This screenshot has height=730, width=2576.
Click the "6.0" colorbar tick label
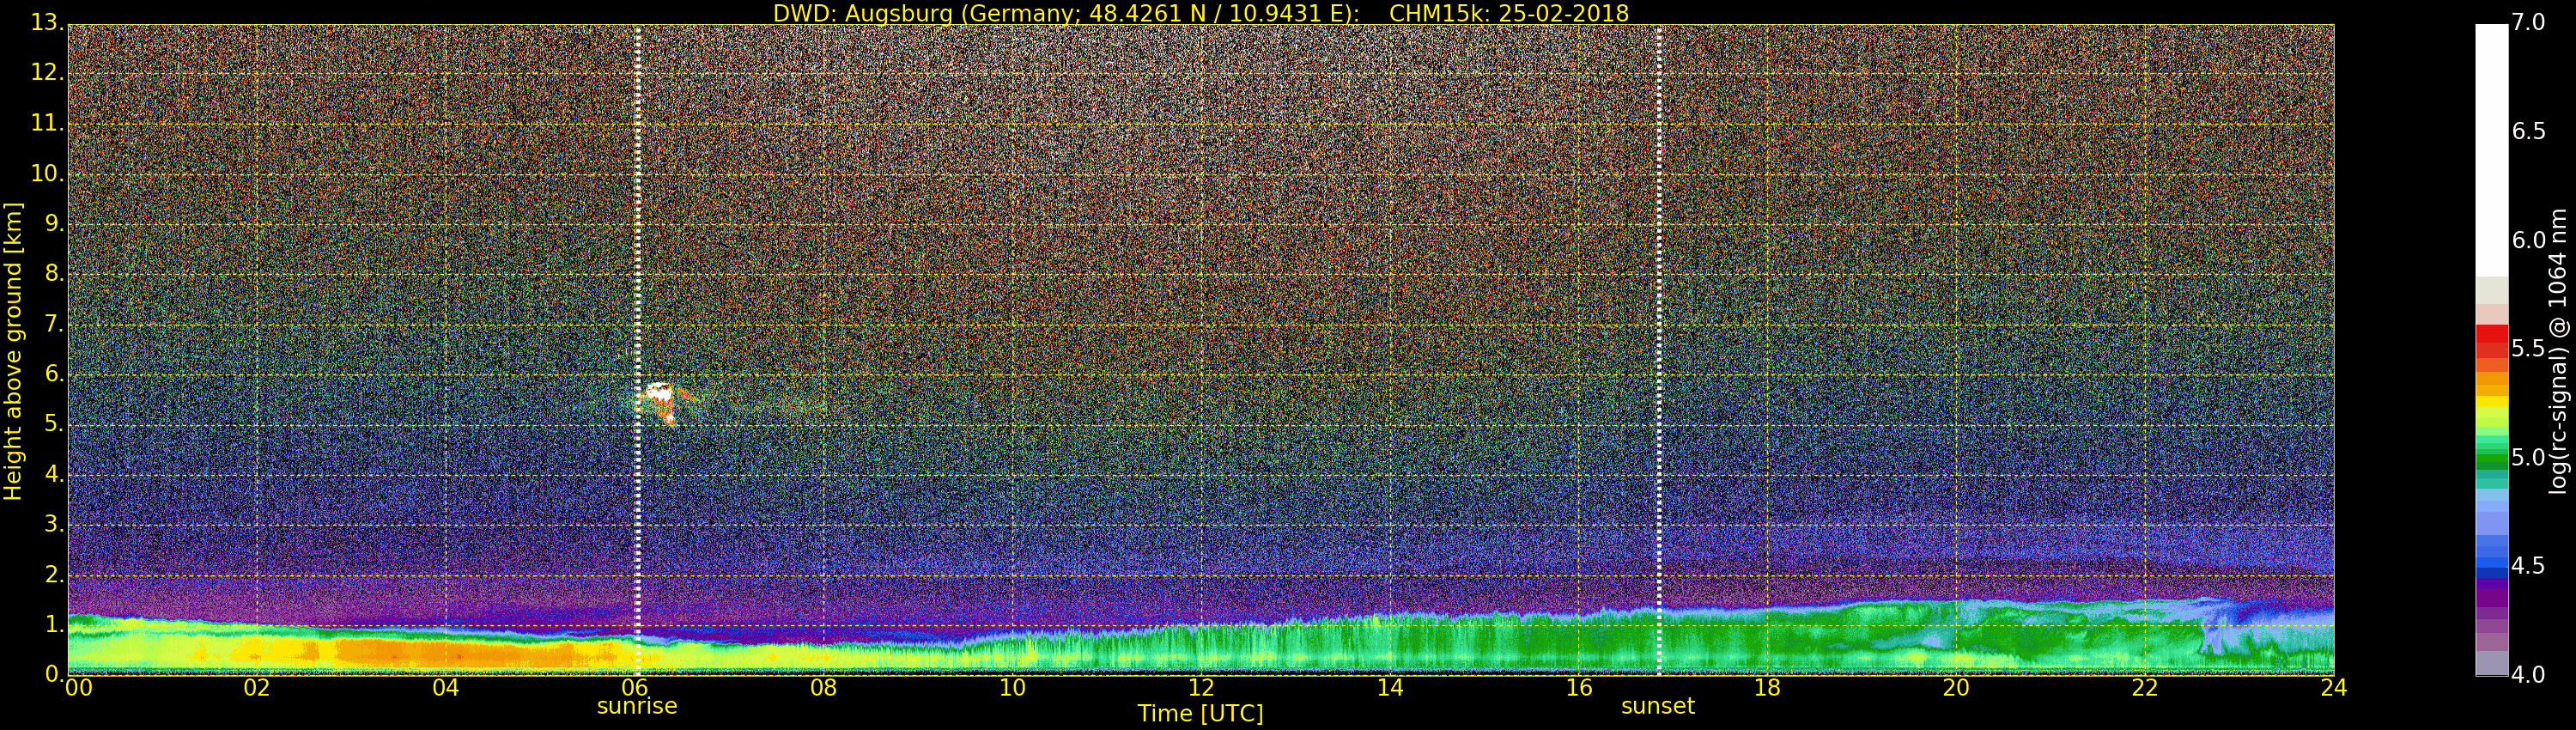point(2529,240)
